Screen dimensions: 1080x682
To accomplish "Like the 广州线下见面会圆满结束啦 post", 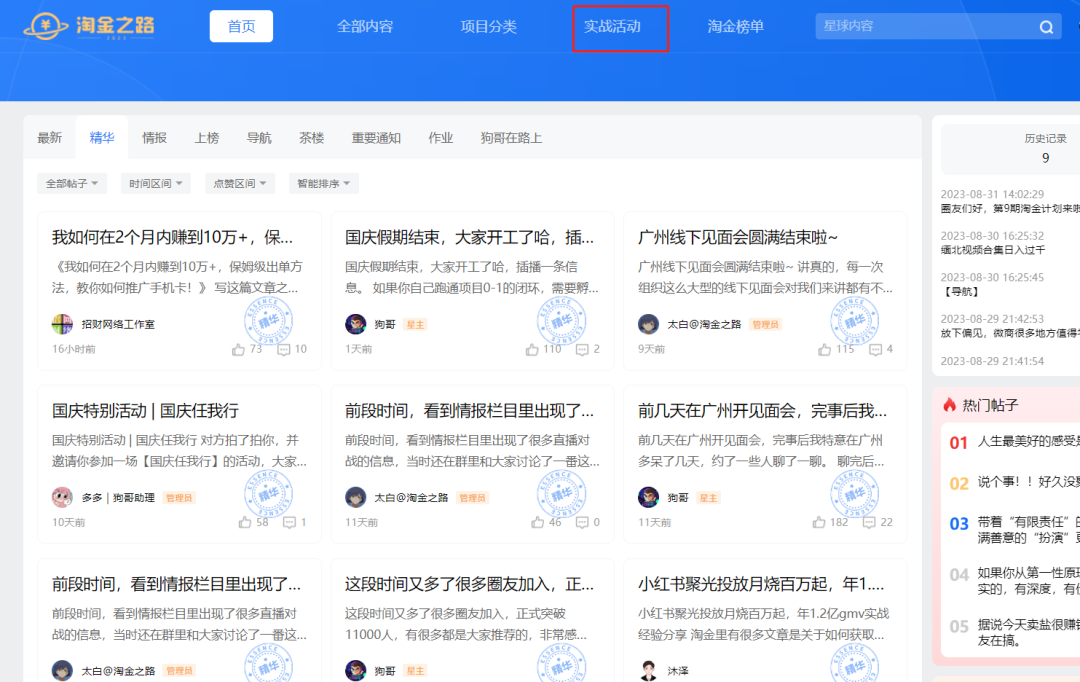I will [824, 350].
